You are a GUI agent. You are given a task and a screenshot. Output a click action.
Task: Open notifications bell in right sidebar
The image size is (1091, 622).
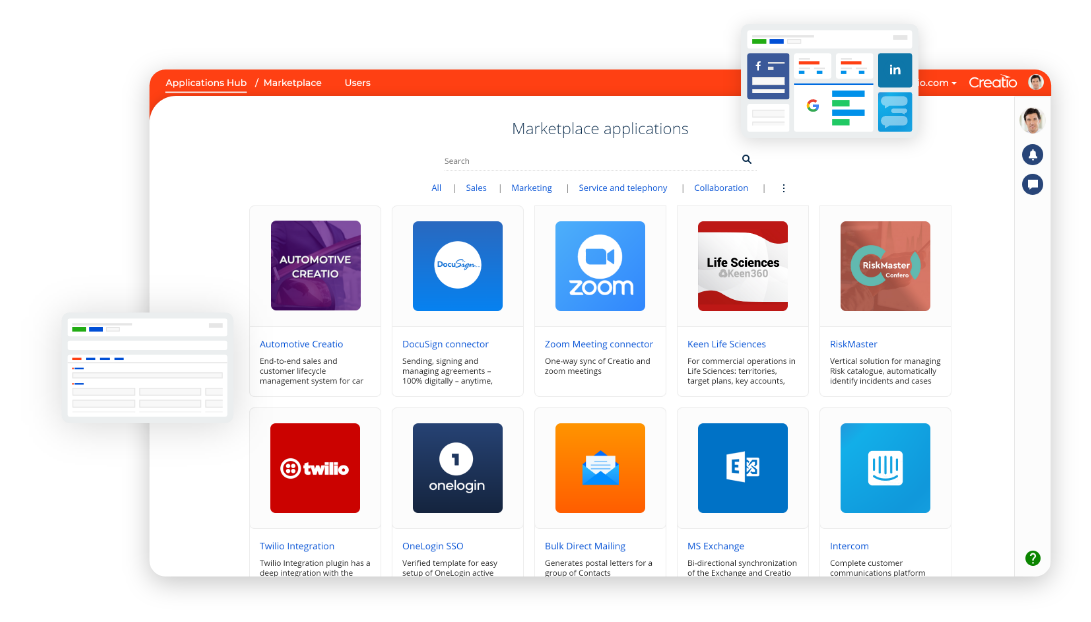coord(1033,154)
